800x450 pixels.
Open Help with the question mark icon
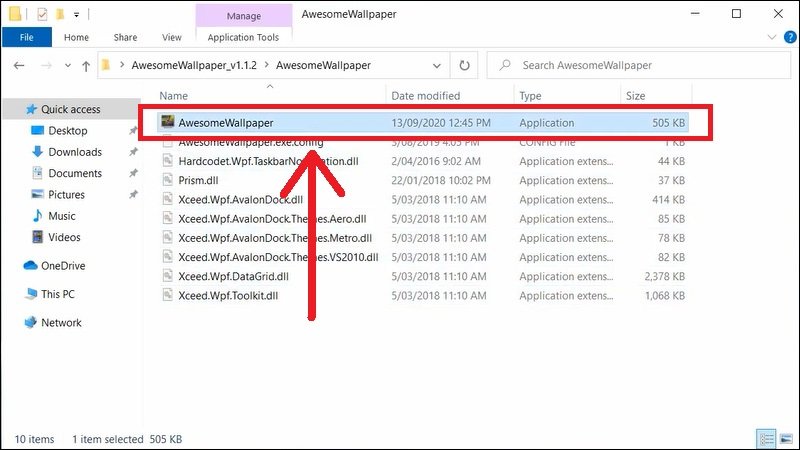click(785, 38)
